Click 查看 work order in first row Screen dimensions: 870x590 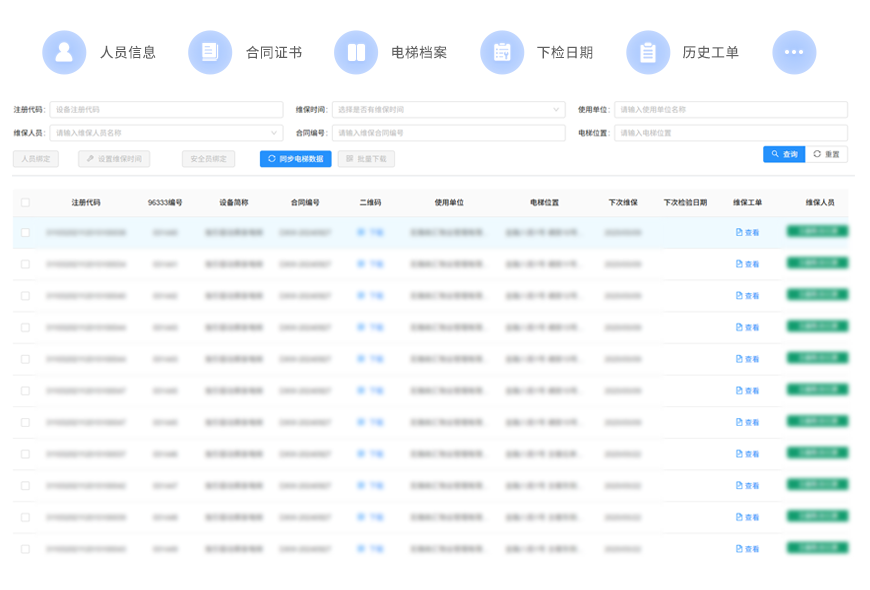click(x=747, y=233)
